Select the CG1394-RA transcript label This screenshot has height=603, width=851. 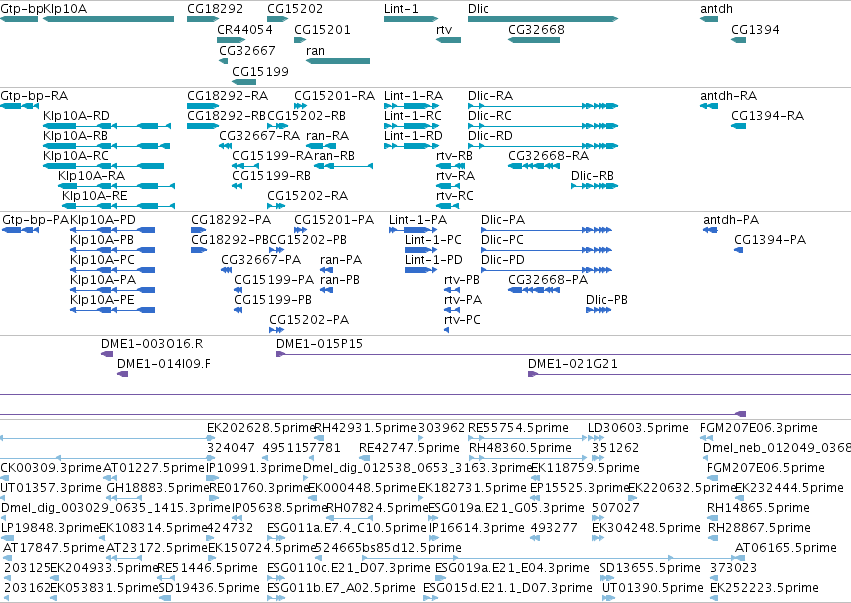[x=767, y=116]
